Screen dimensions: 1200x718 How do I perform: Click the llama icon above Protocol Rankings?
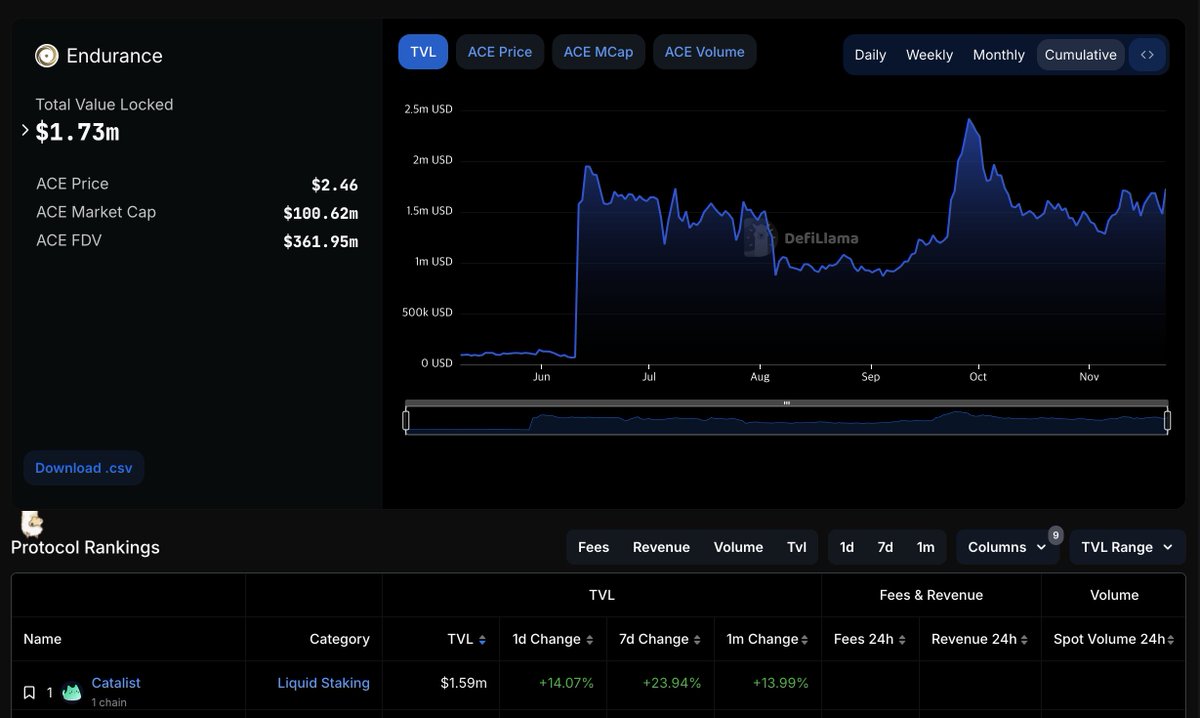pos(31,523)
